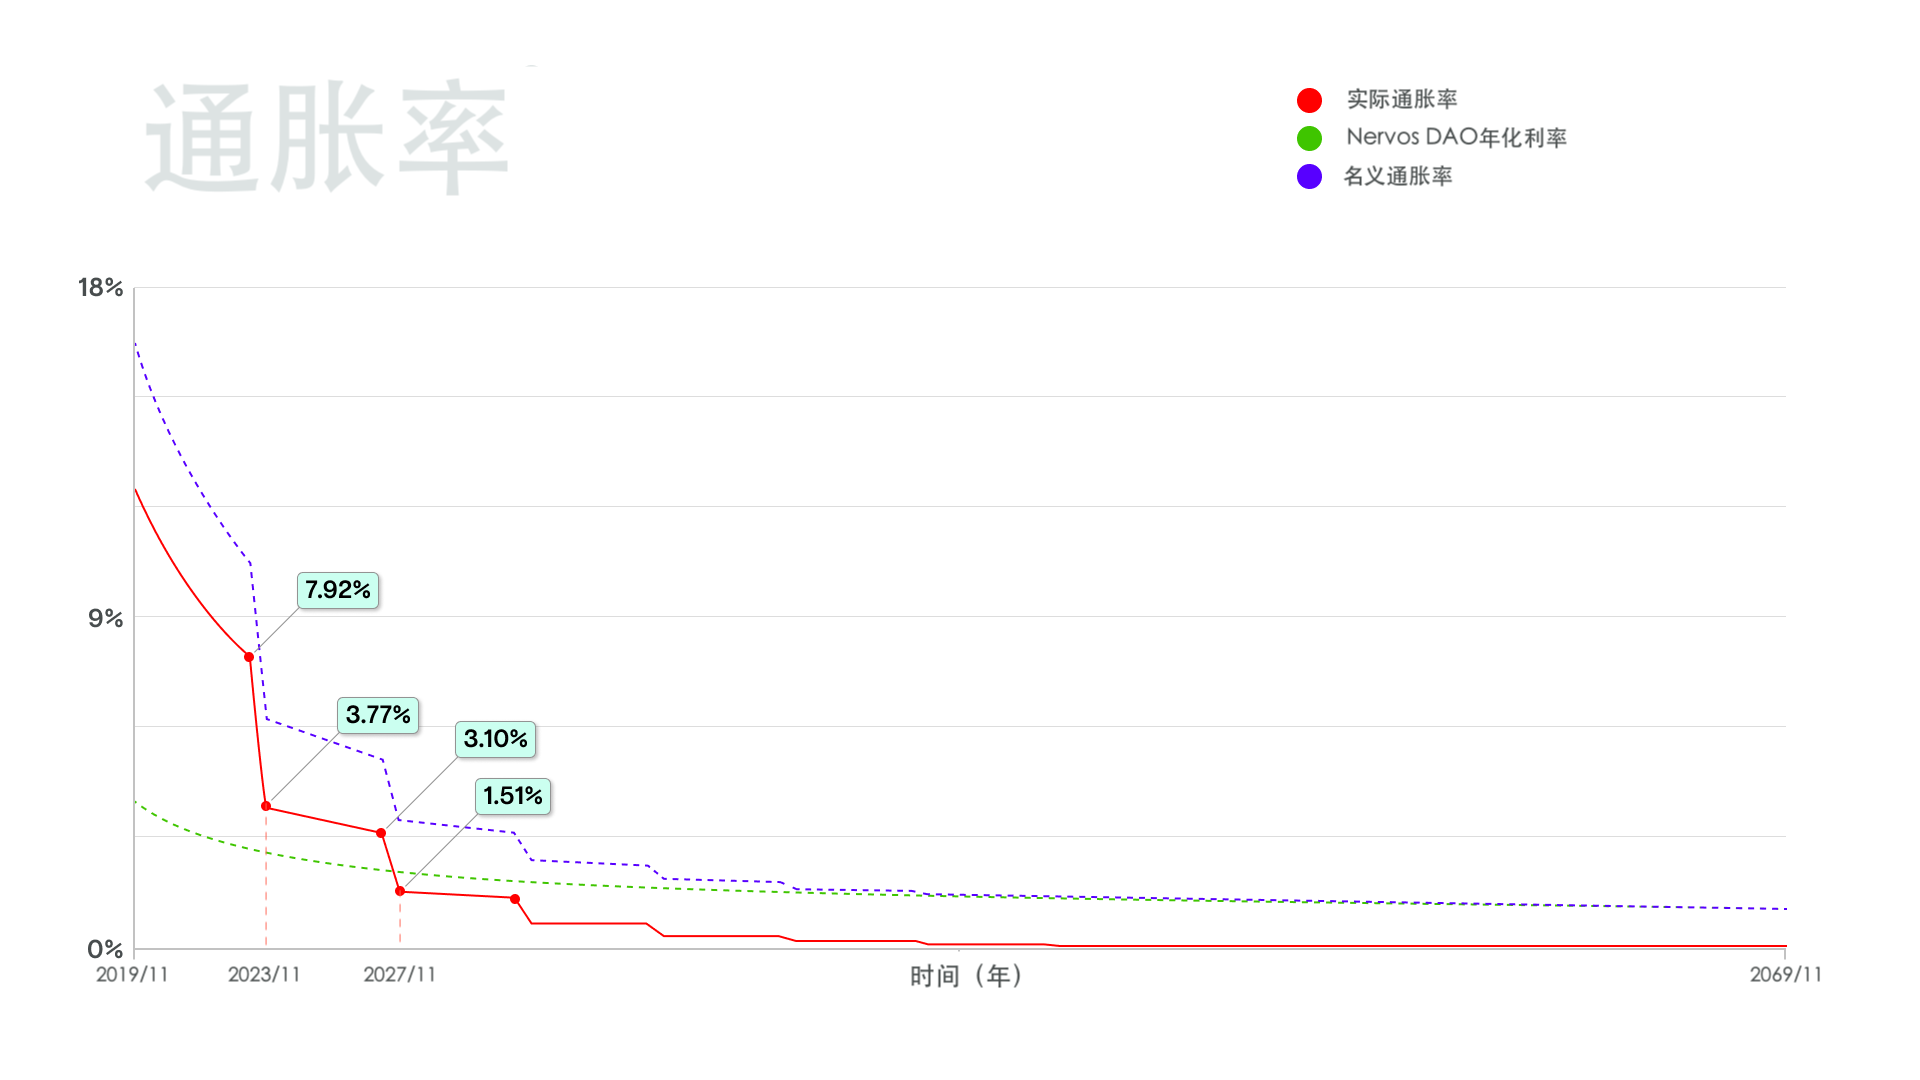This screenshot has width=1920, height=1080.
Task: Click the purple 名义通胀率 legend dot
Action: [1309, 176]
